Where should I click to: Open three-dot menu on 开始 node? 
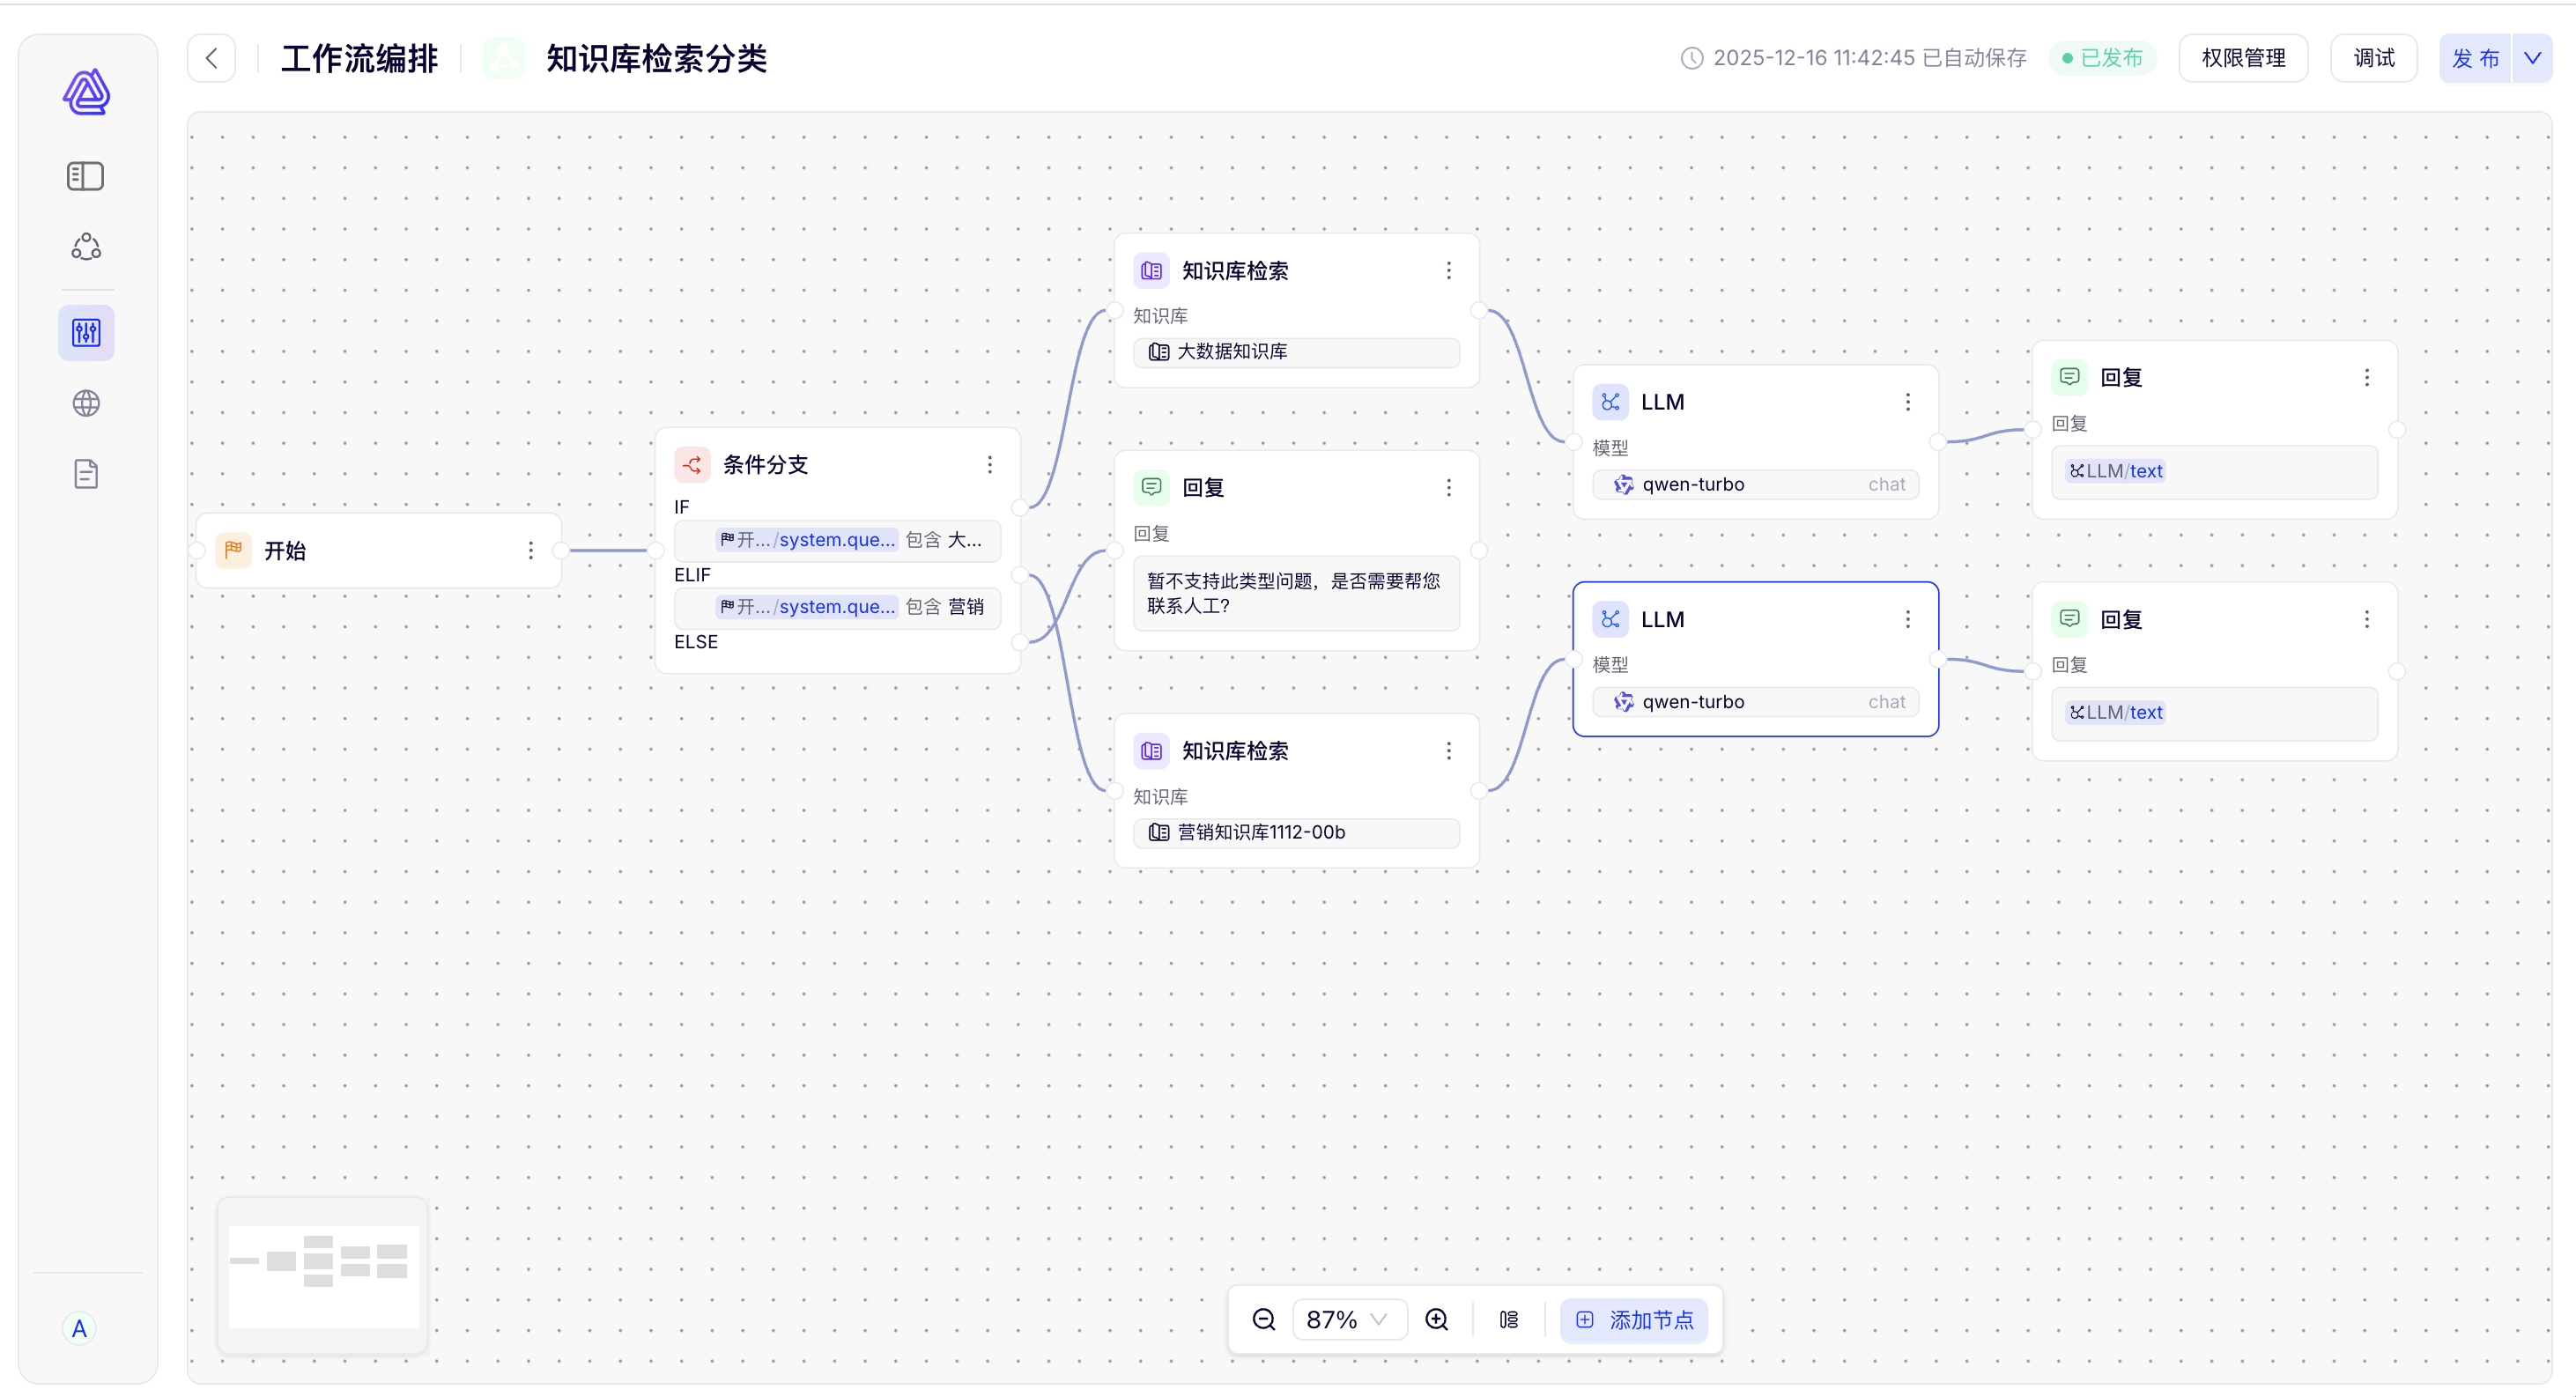pyautogui.click(x=530, y=550)
